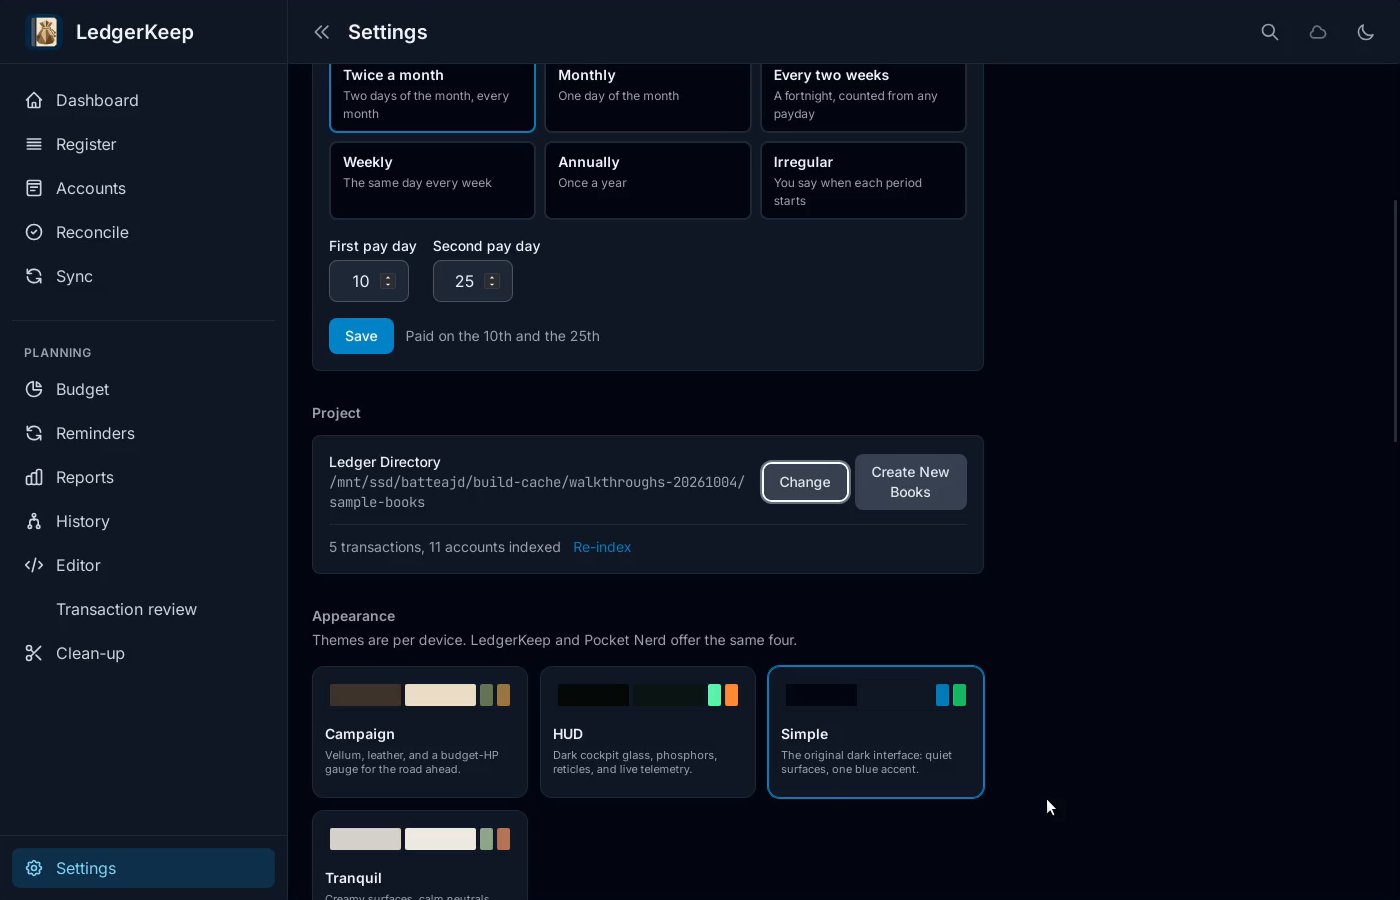Viewport: 1400px width, 900px height.
Task: Click the History branch icon
Action: click(34, 521)
